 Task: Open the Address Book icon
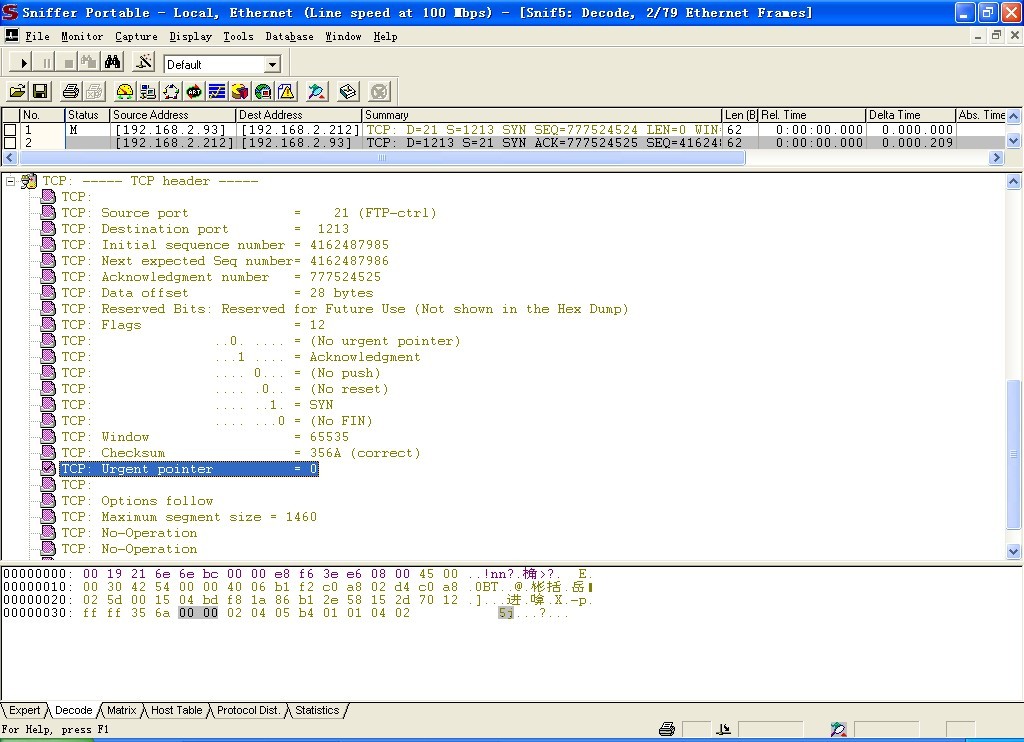click(348, 91)
